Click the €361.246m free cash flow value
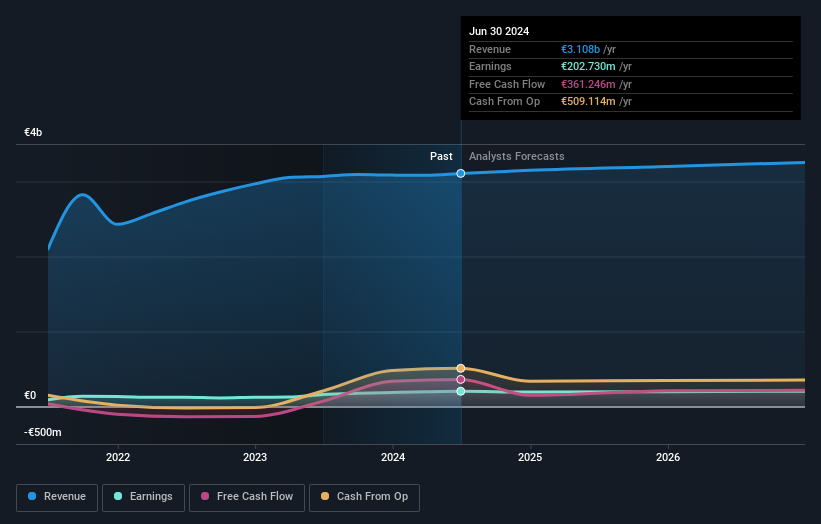 pyautogui.click(x=588, y=84)
